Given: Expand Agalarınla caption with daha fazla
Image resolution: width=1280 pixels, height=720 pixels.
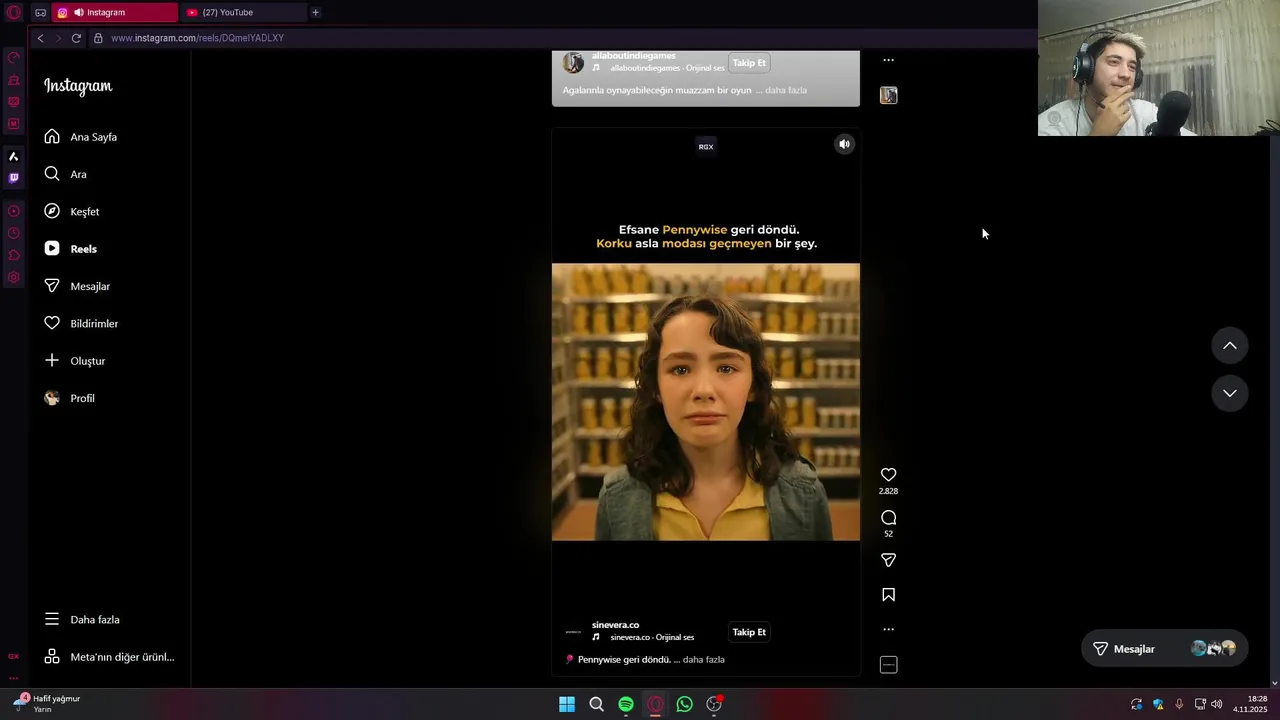Looking at the screenshot, I should point(786,90).
